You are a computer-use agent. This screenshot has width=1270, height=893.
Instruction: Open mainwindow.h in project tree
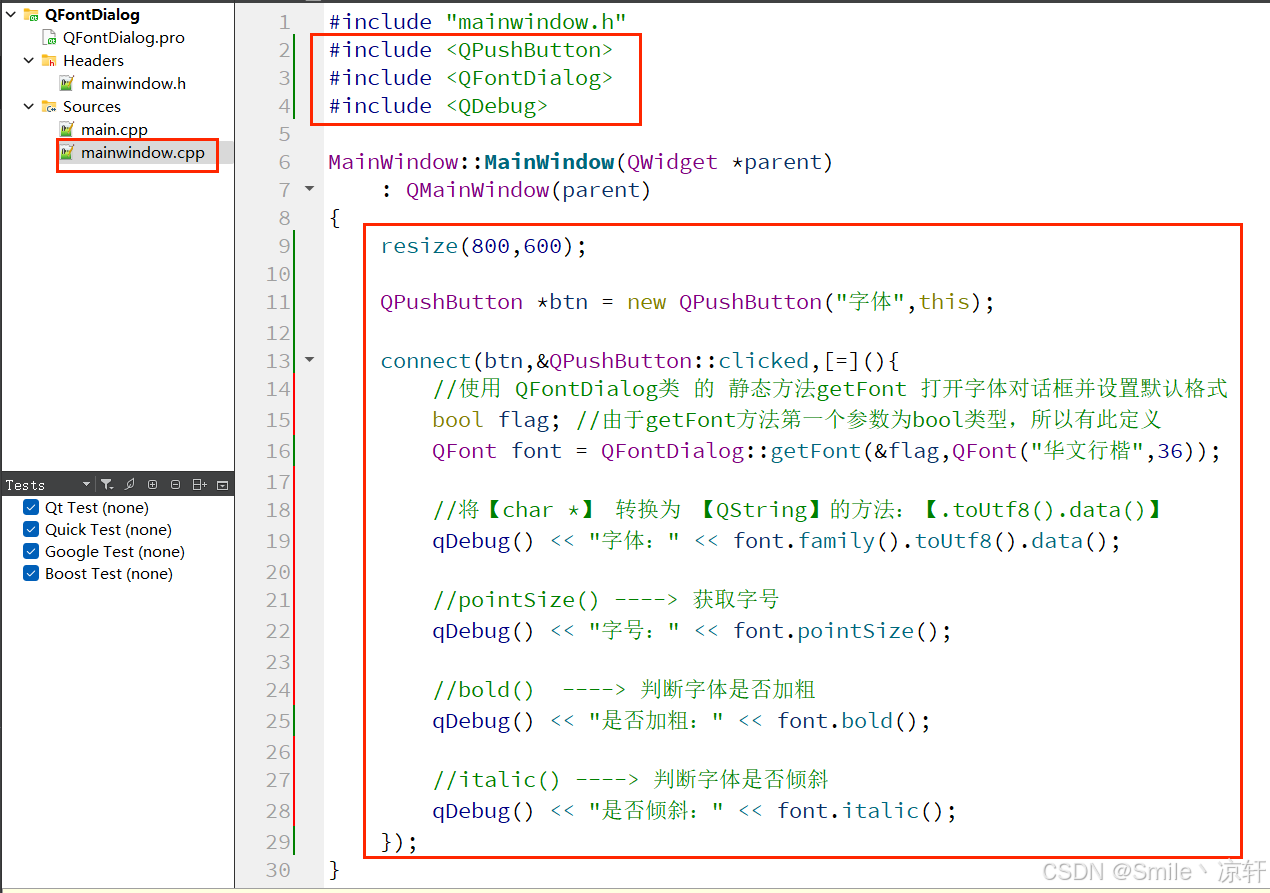click(x=133, y=84)
